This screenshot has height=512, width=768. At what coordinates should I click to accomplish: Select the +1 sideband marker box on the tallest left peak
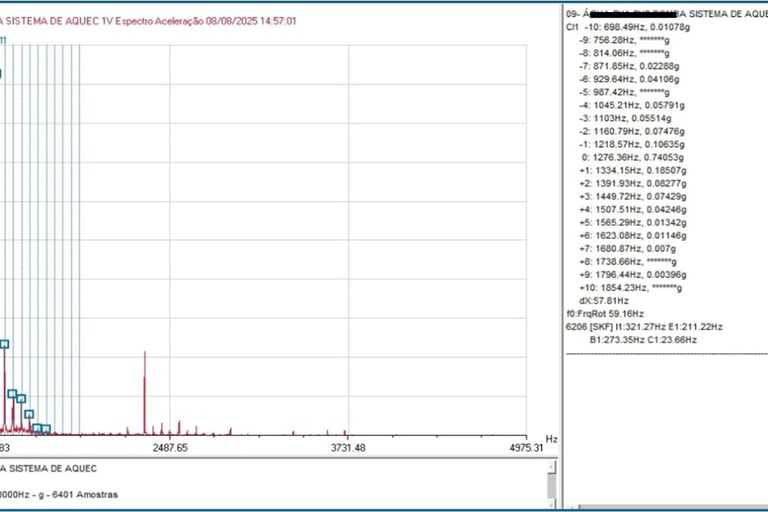tap(4, 344)
